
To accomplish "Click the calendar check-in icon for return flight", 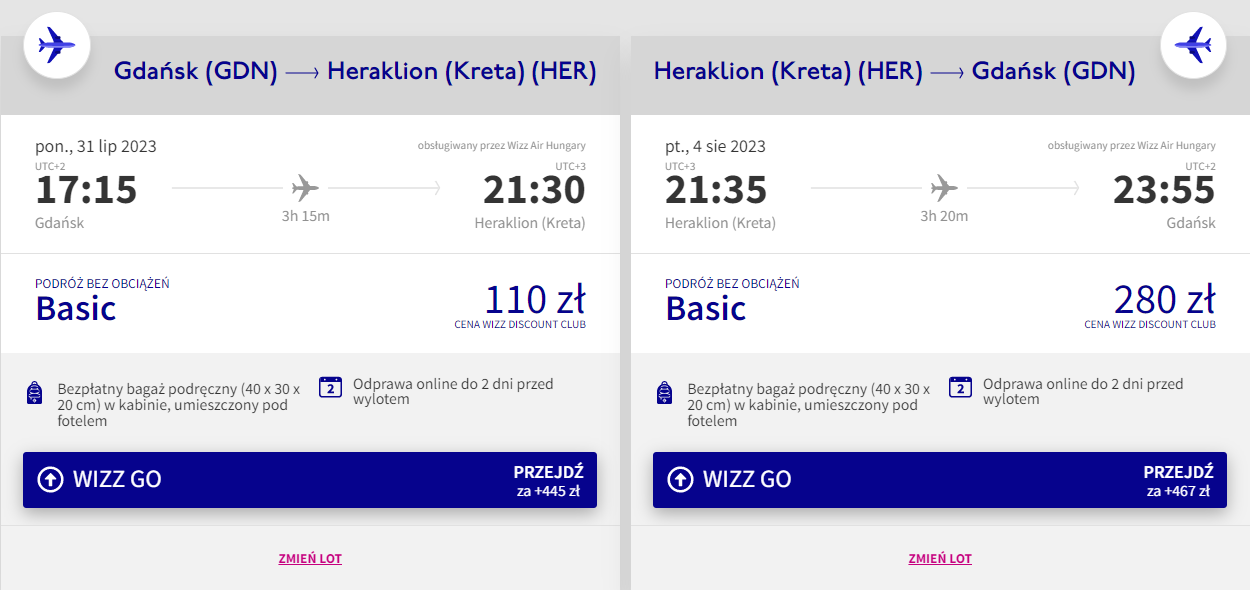I will pos(961,388).
